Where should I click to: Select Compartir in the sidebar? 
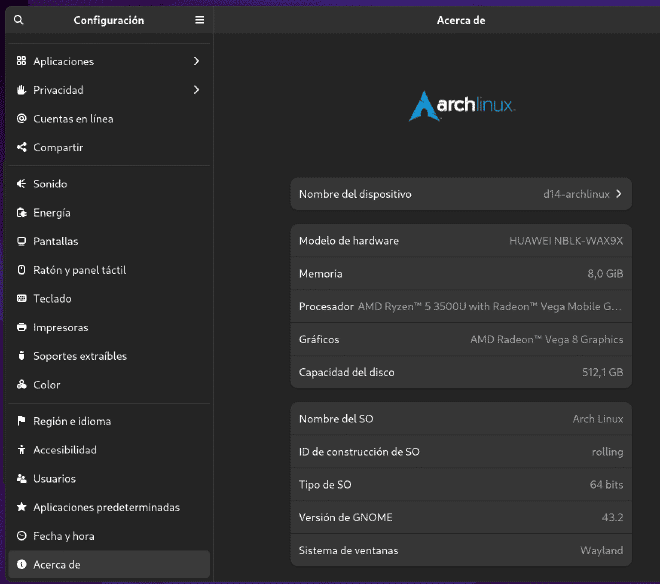click(x=109, y=147)
